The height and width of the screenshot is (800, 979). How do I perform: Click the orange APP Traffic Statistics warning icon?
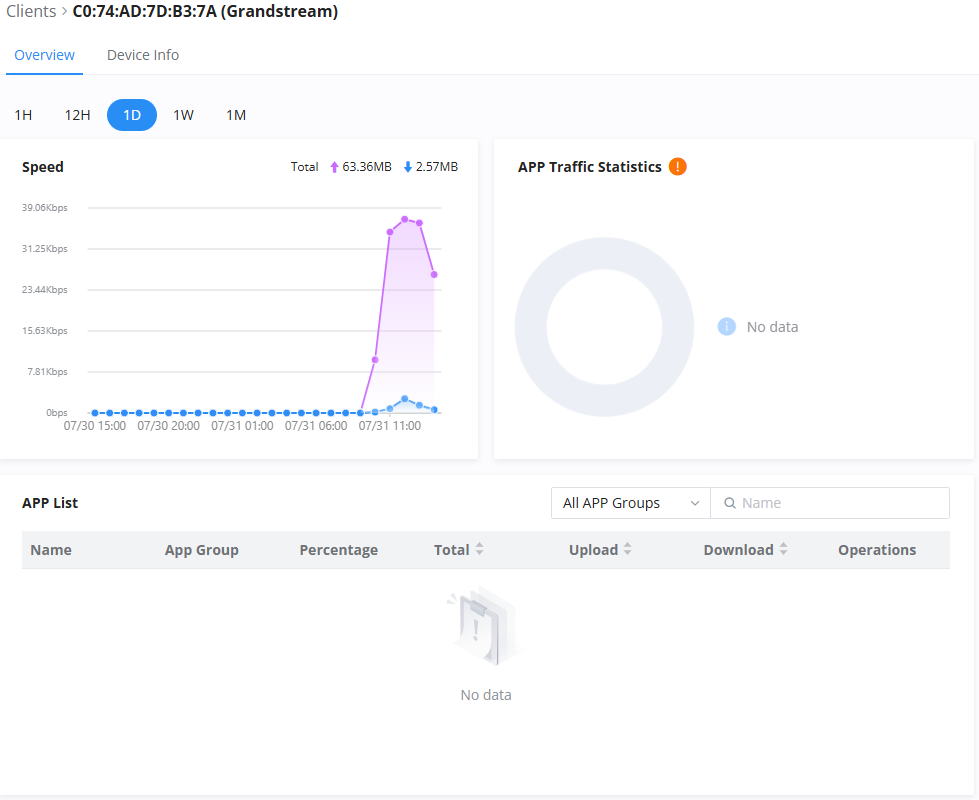point(677,167)
